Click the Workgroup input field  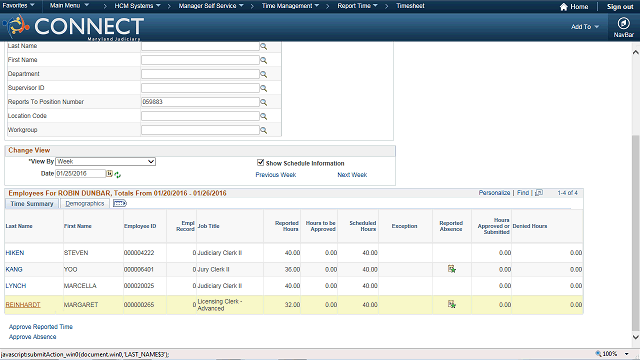click(200, 130)
